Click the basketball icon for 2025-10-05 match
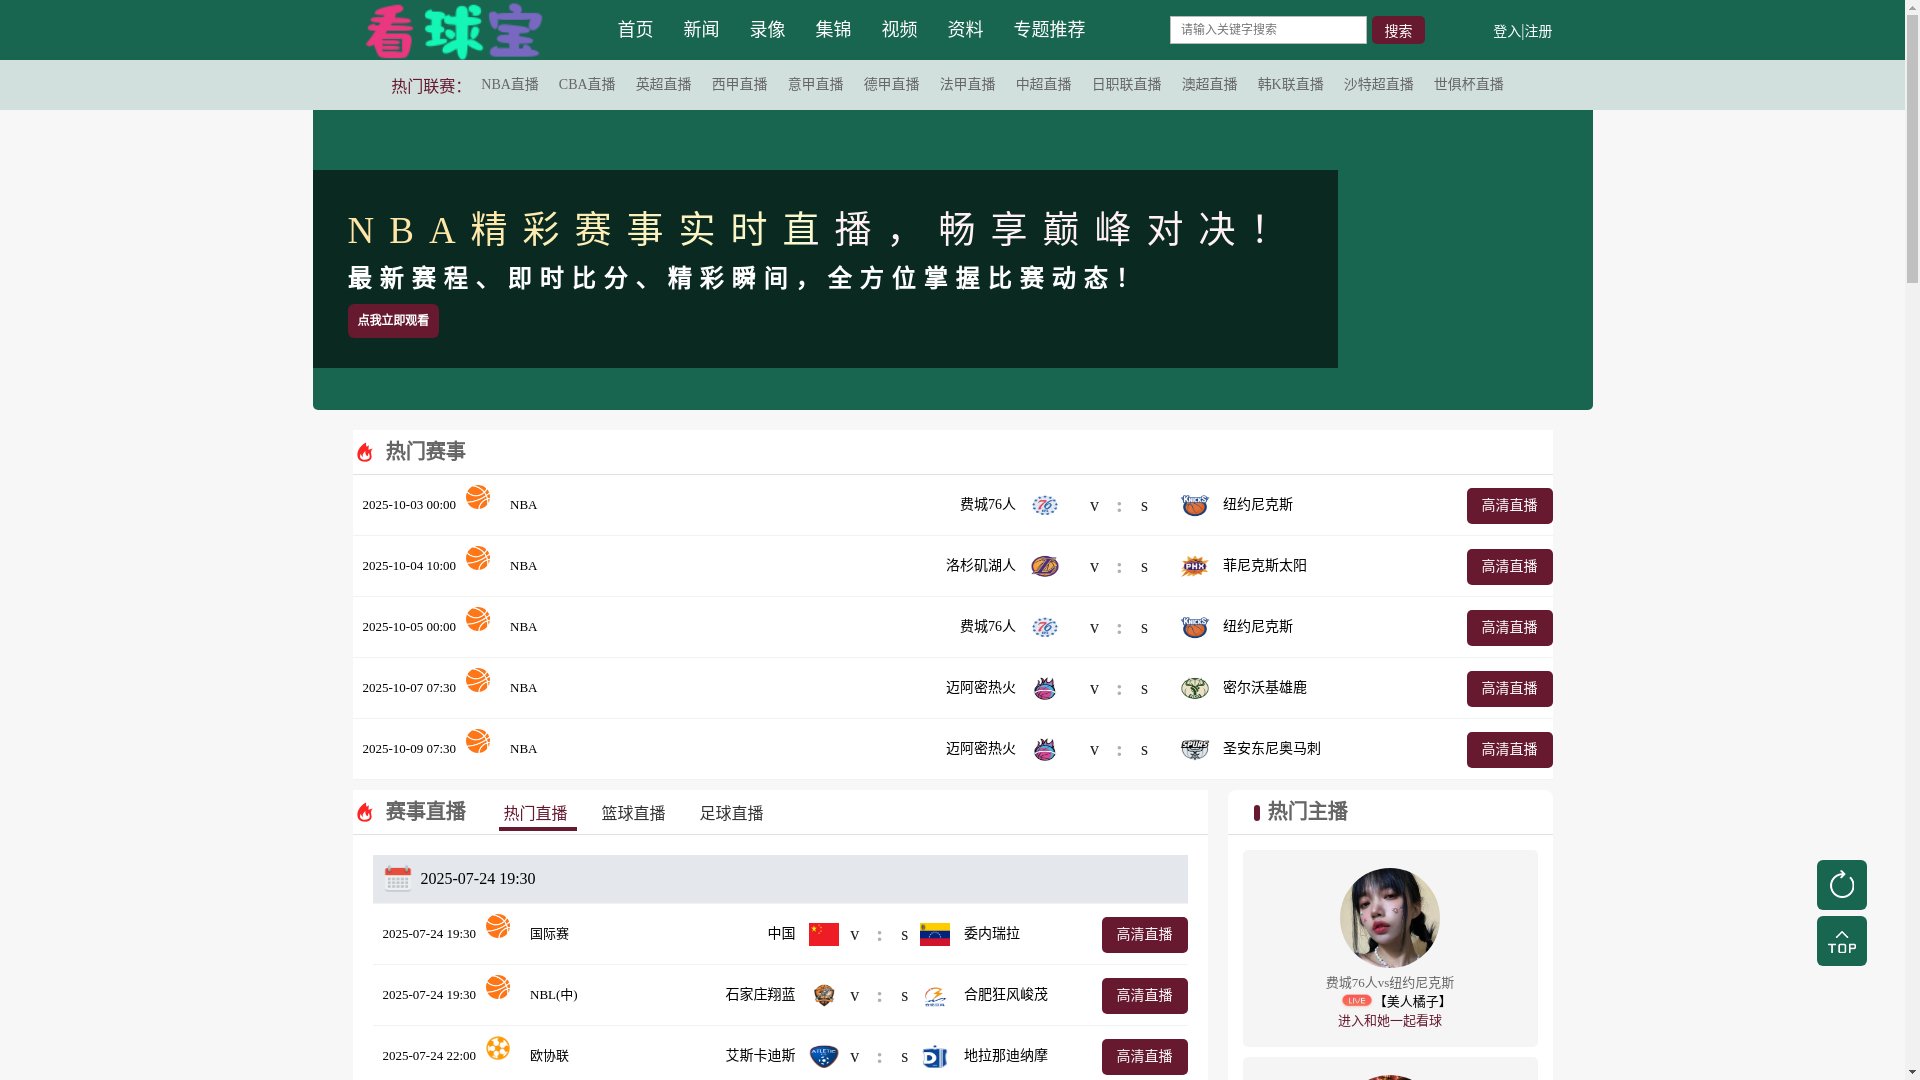The image size is (1920, 1080). [478, 619]
